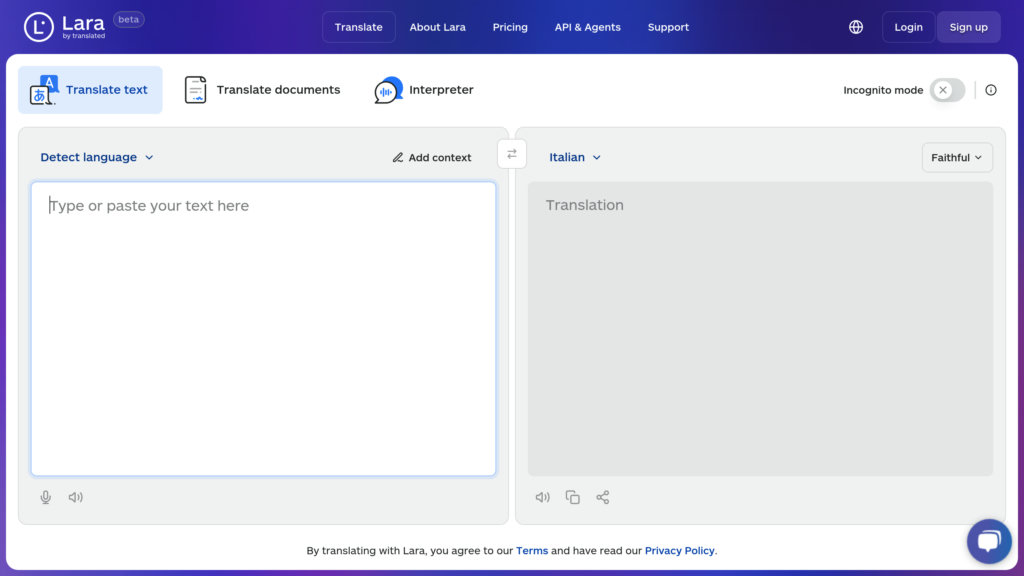Swap source and target languages

pos(512,154)
